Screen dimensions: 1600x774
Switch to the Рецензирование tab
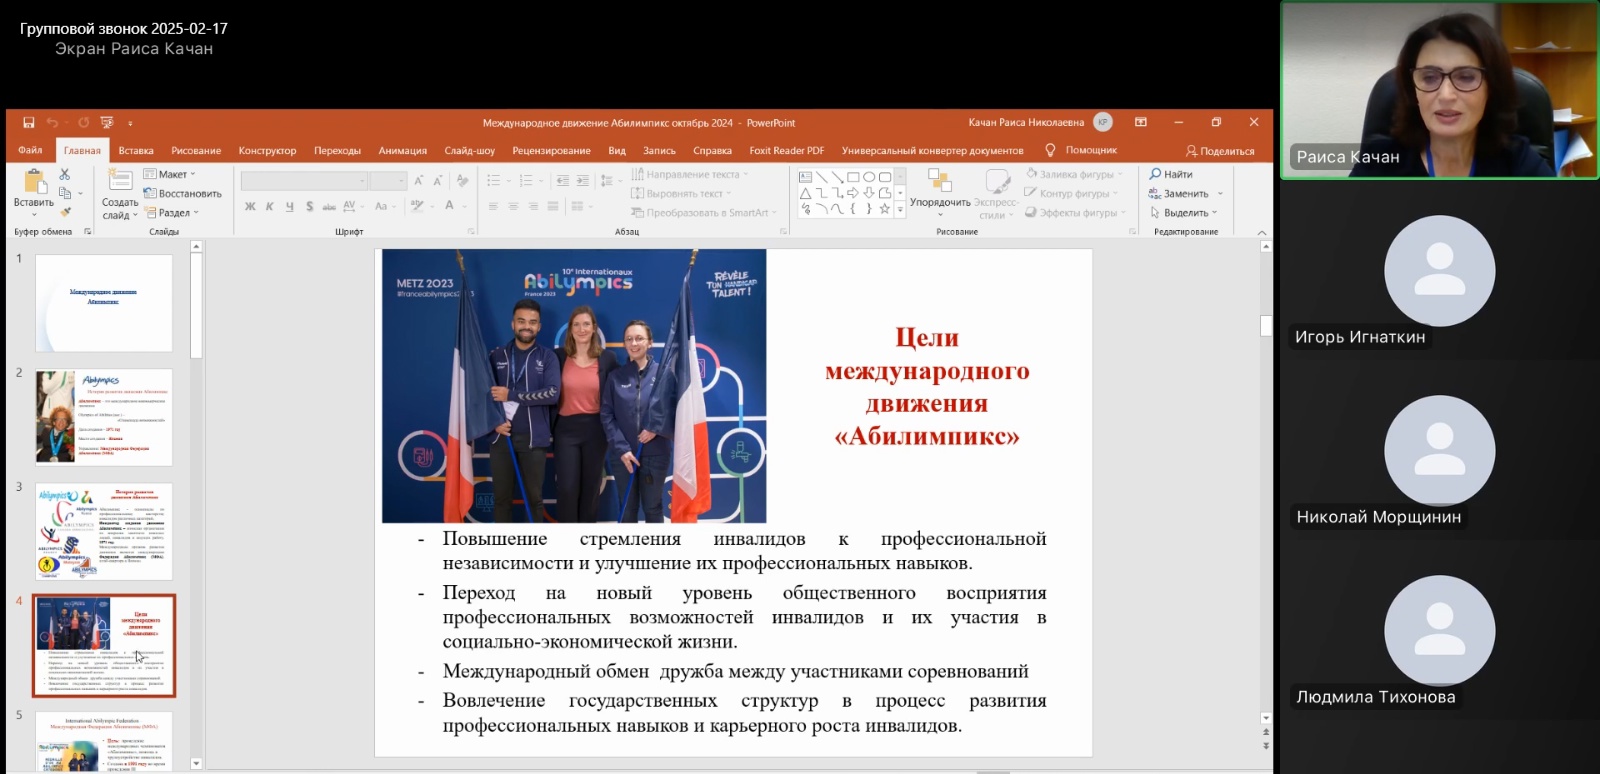pos(551,150)
